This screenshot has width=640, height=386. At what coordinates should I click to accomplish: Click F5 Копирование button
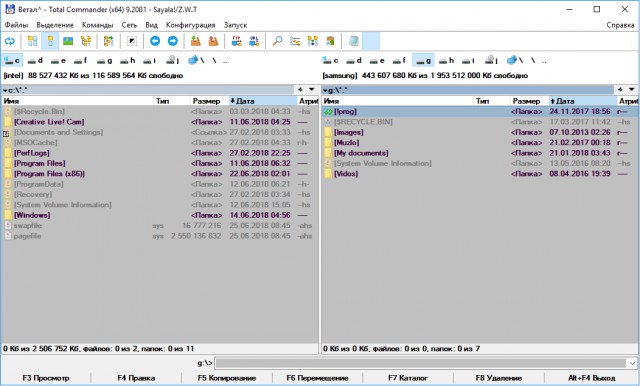227,378
